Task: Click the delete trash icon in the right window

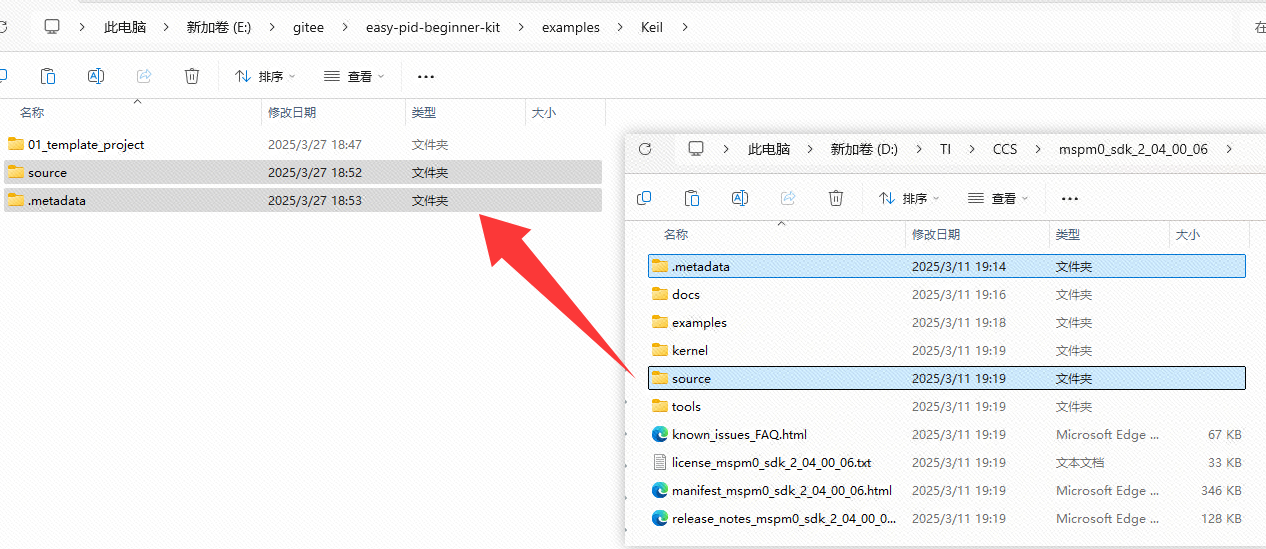Action: [x=836, y=198]
